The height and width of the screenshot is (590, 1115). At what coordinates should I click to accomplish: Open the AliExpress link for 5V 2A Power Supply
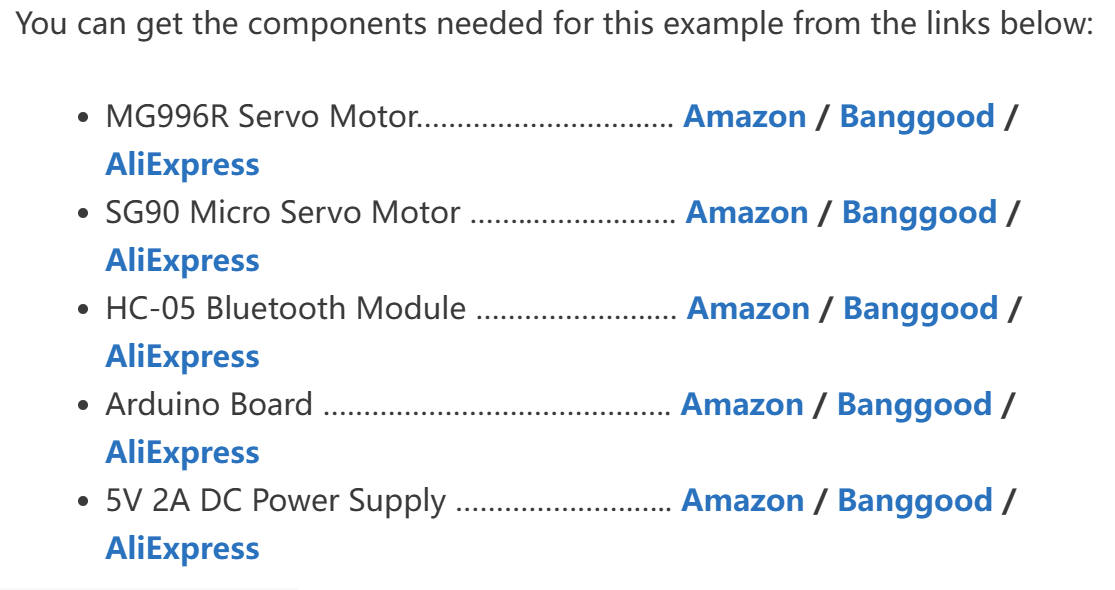(182, 550)
